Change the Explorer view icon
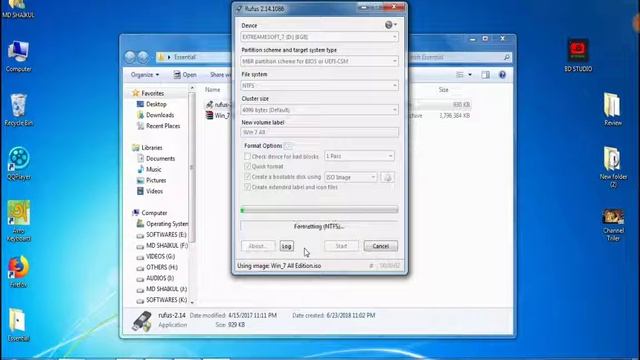Image resolution: width=640 pixels, height=360 pixels. [460, 75]
